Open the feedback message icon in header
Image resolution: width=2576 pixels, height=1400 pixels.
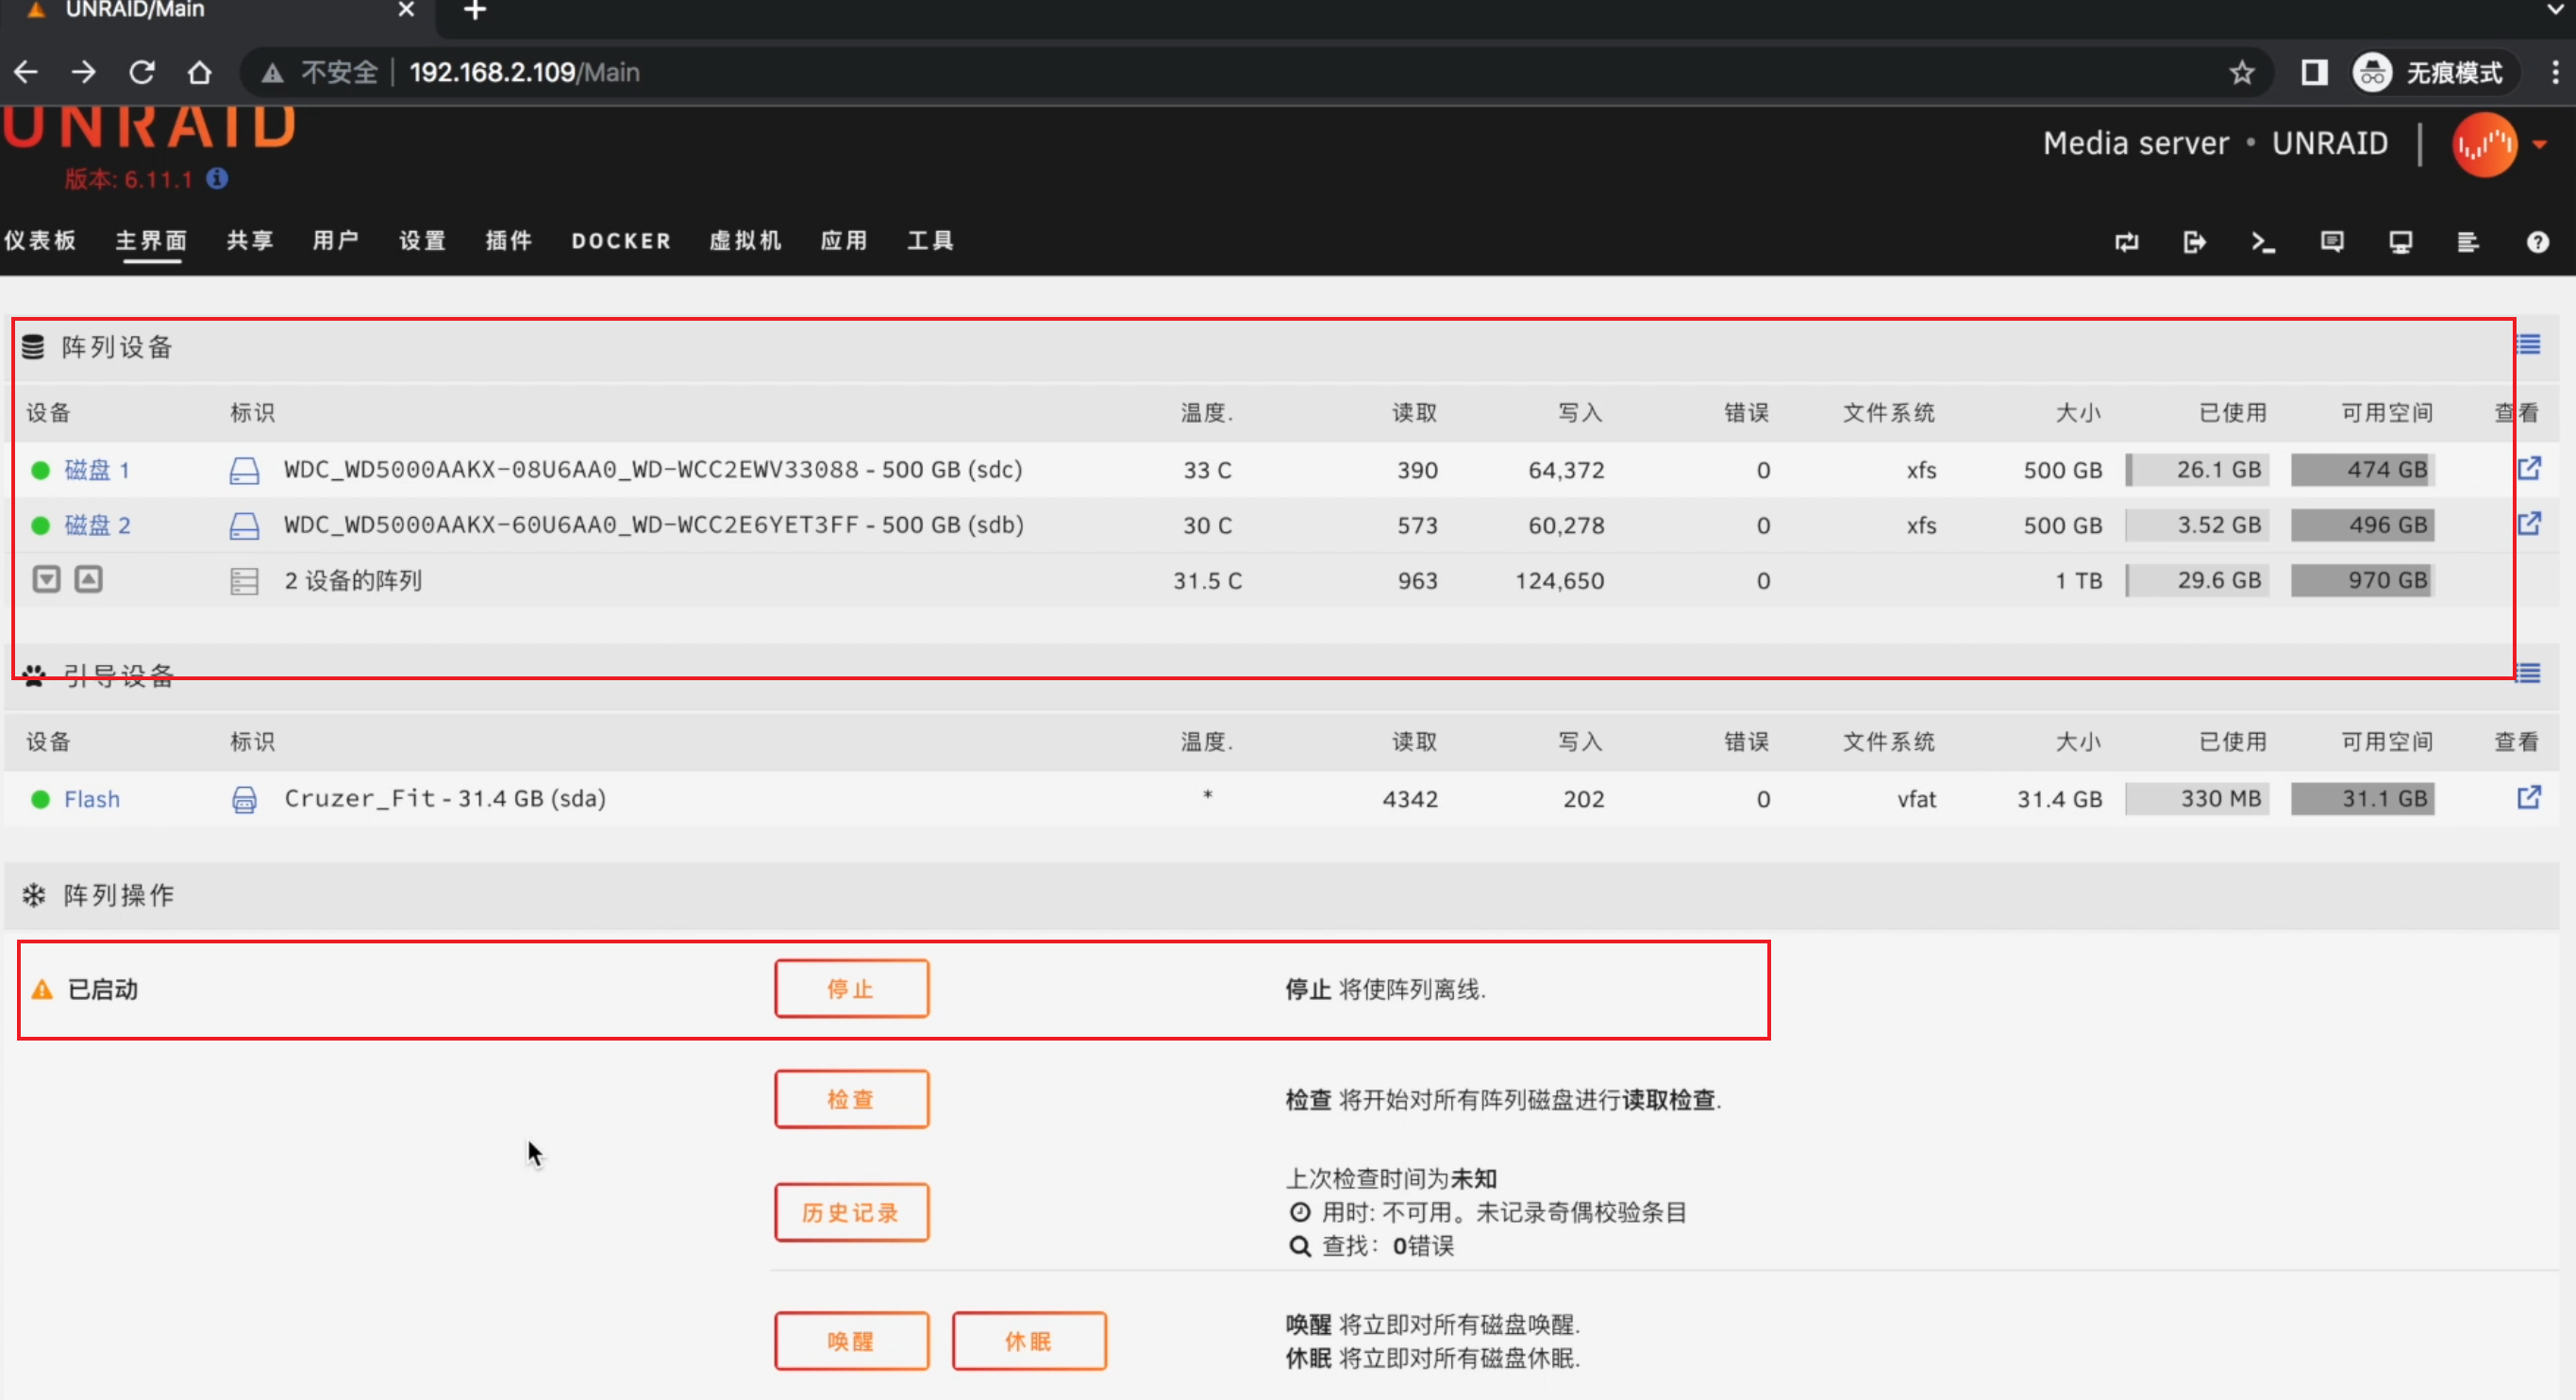click(x=2332, y=242)
